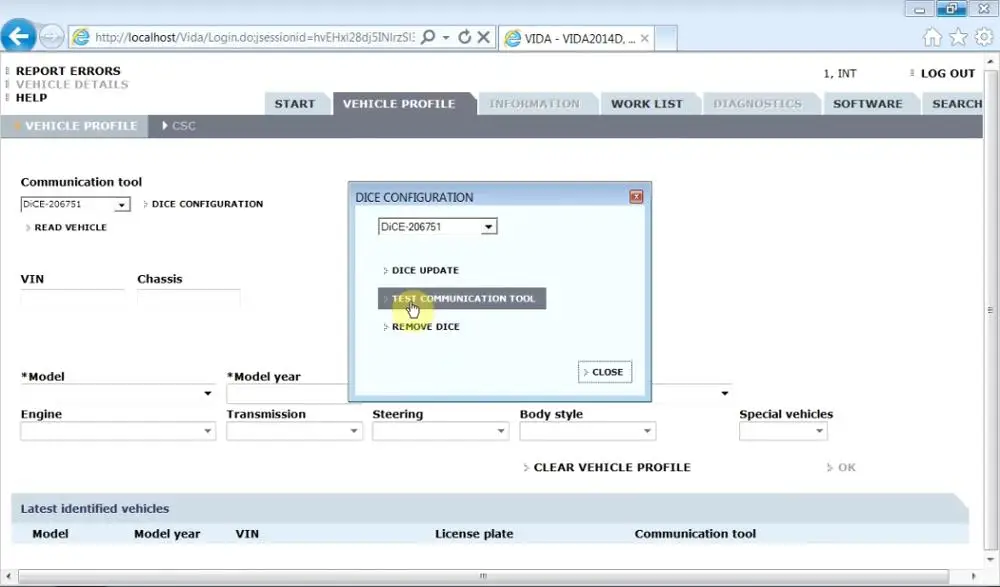Click the vertical scrollbar up arrow
Screen dimensions: 1000x587
coord(990,62)
